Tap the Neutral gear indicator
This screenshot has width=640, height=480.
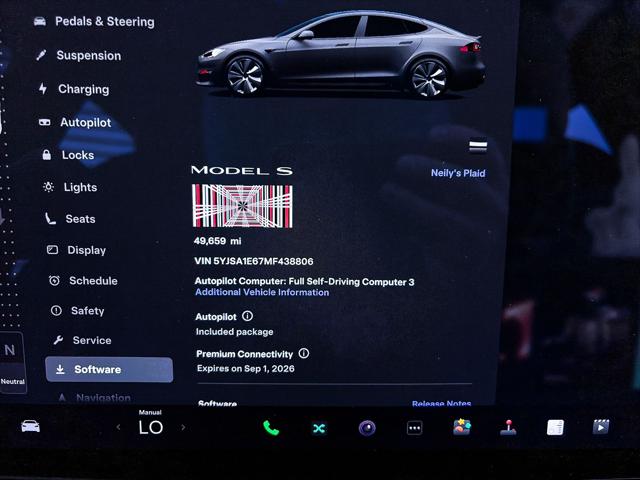[x=12, y=363]
